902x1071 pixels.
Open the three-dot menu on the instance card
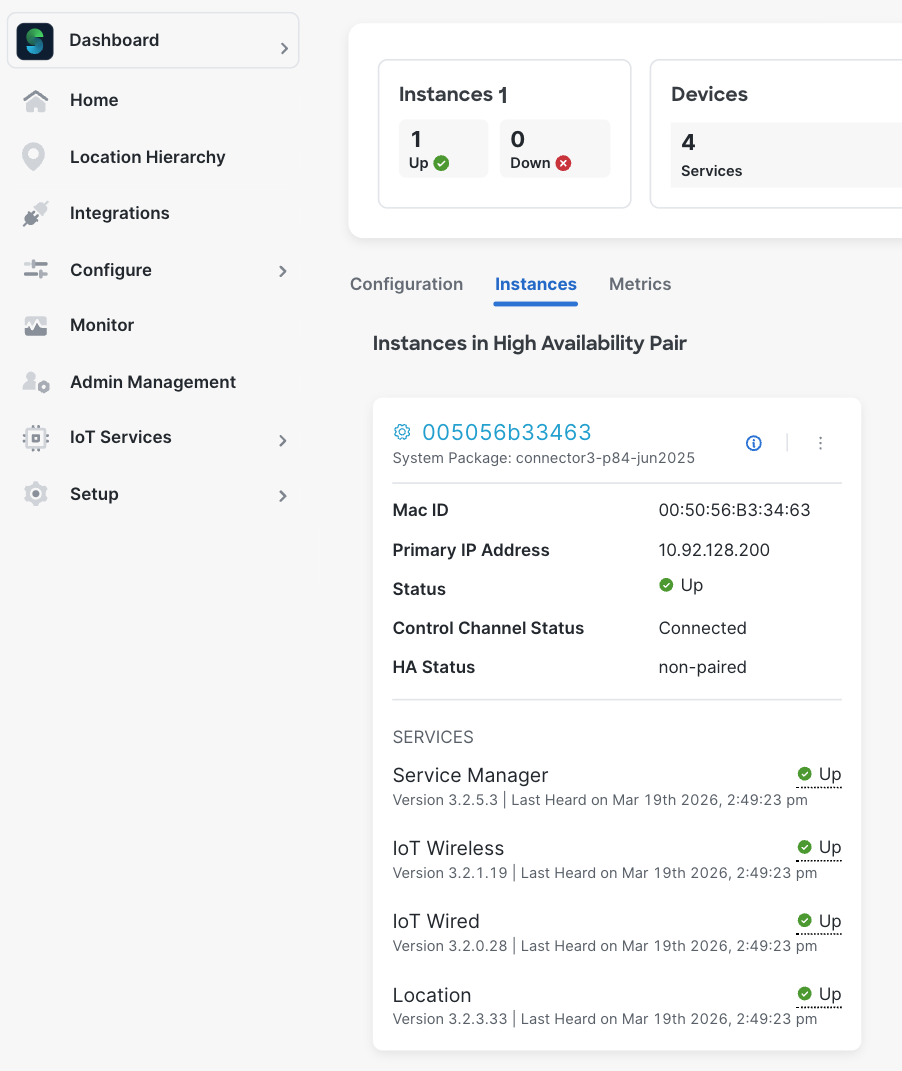click(x=820, y=443)
